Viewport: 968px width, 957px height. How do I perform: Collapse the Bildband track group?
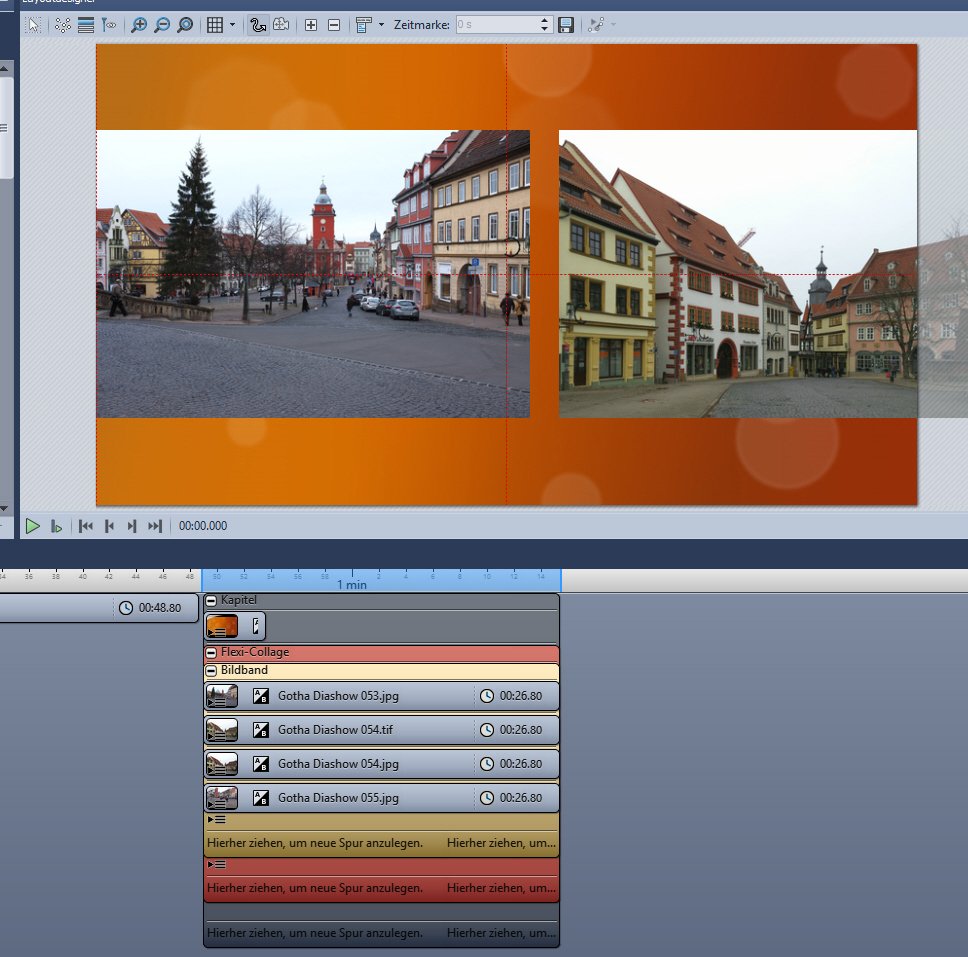coord(211,670)
